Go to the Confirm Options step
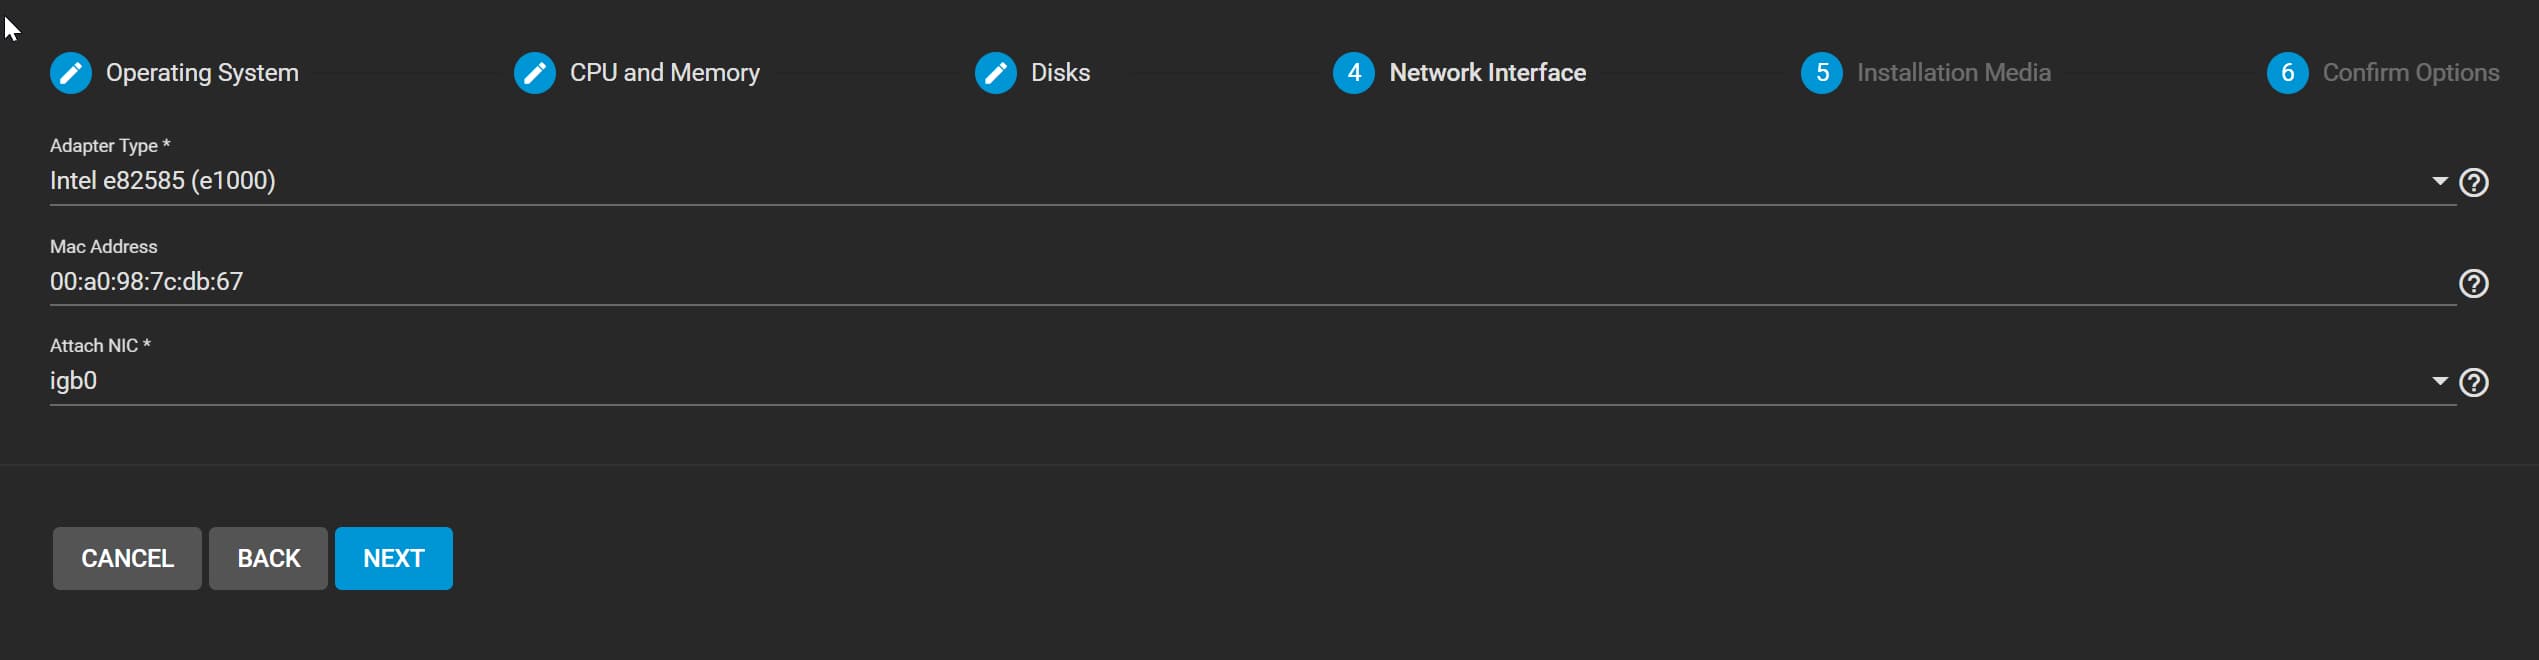2539x660 pixels. point(2411,73)
